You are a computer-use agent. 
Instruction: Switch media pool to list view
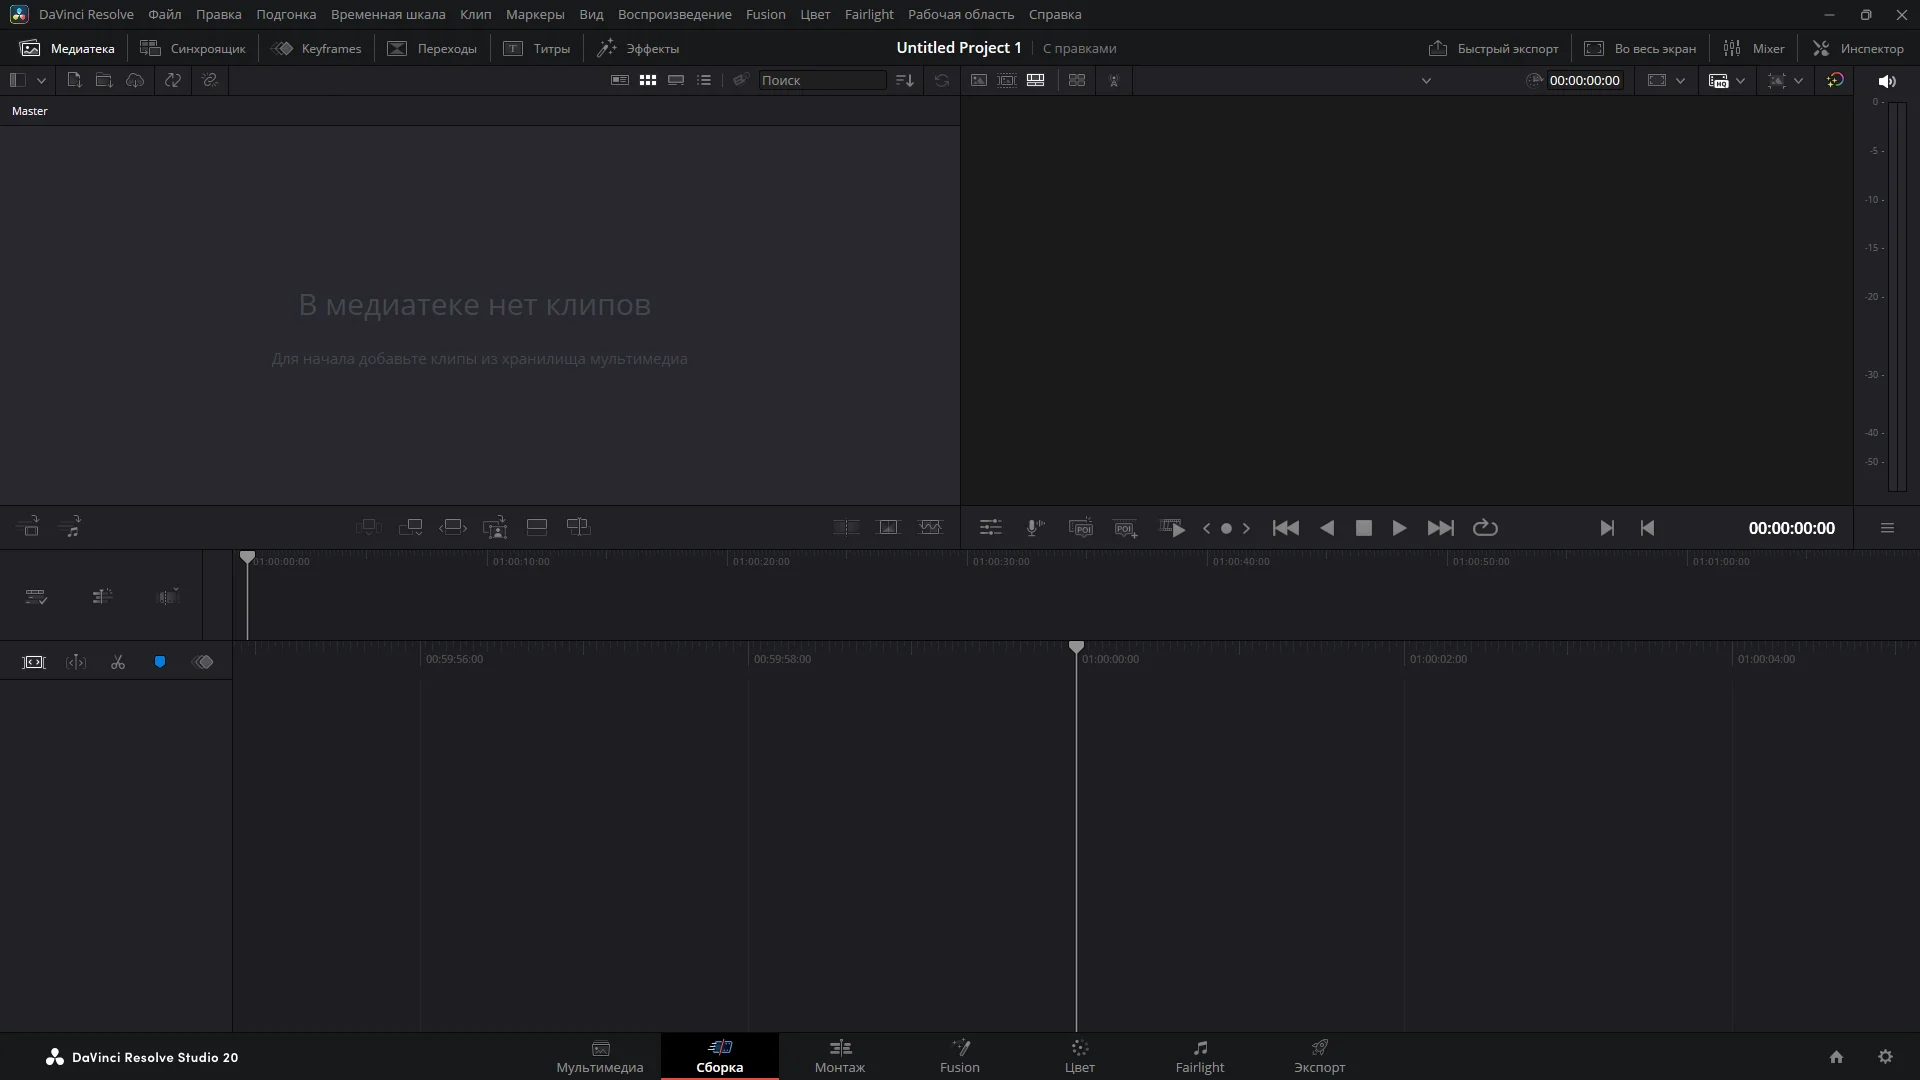704,80
